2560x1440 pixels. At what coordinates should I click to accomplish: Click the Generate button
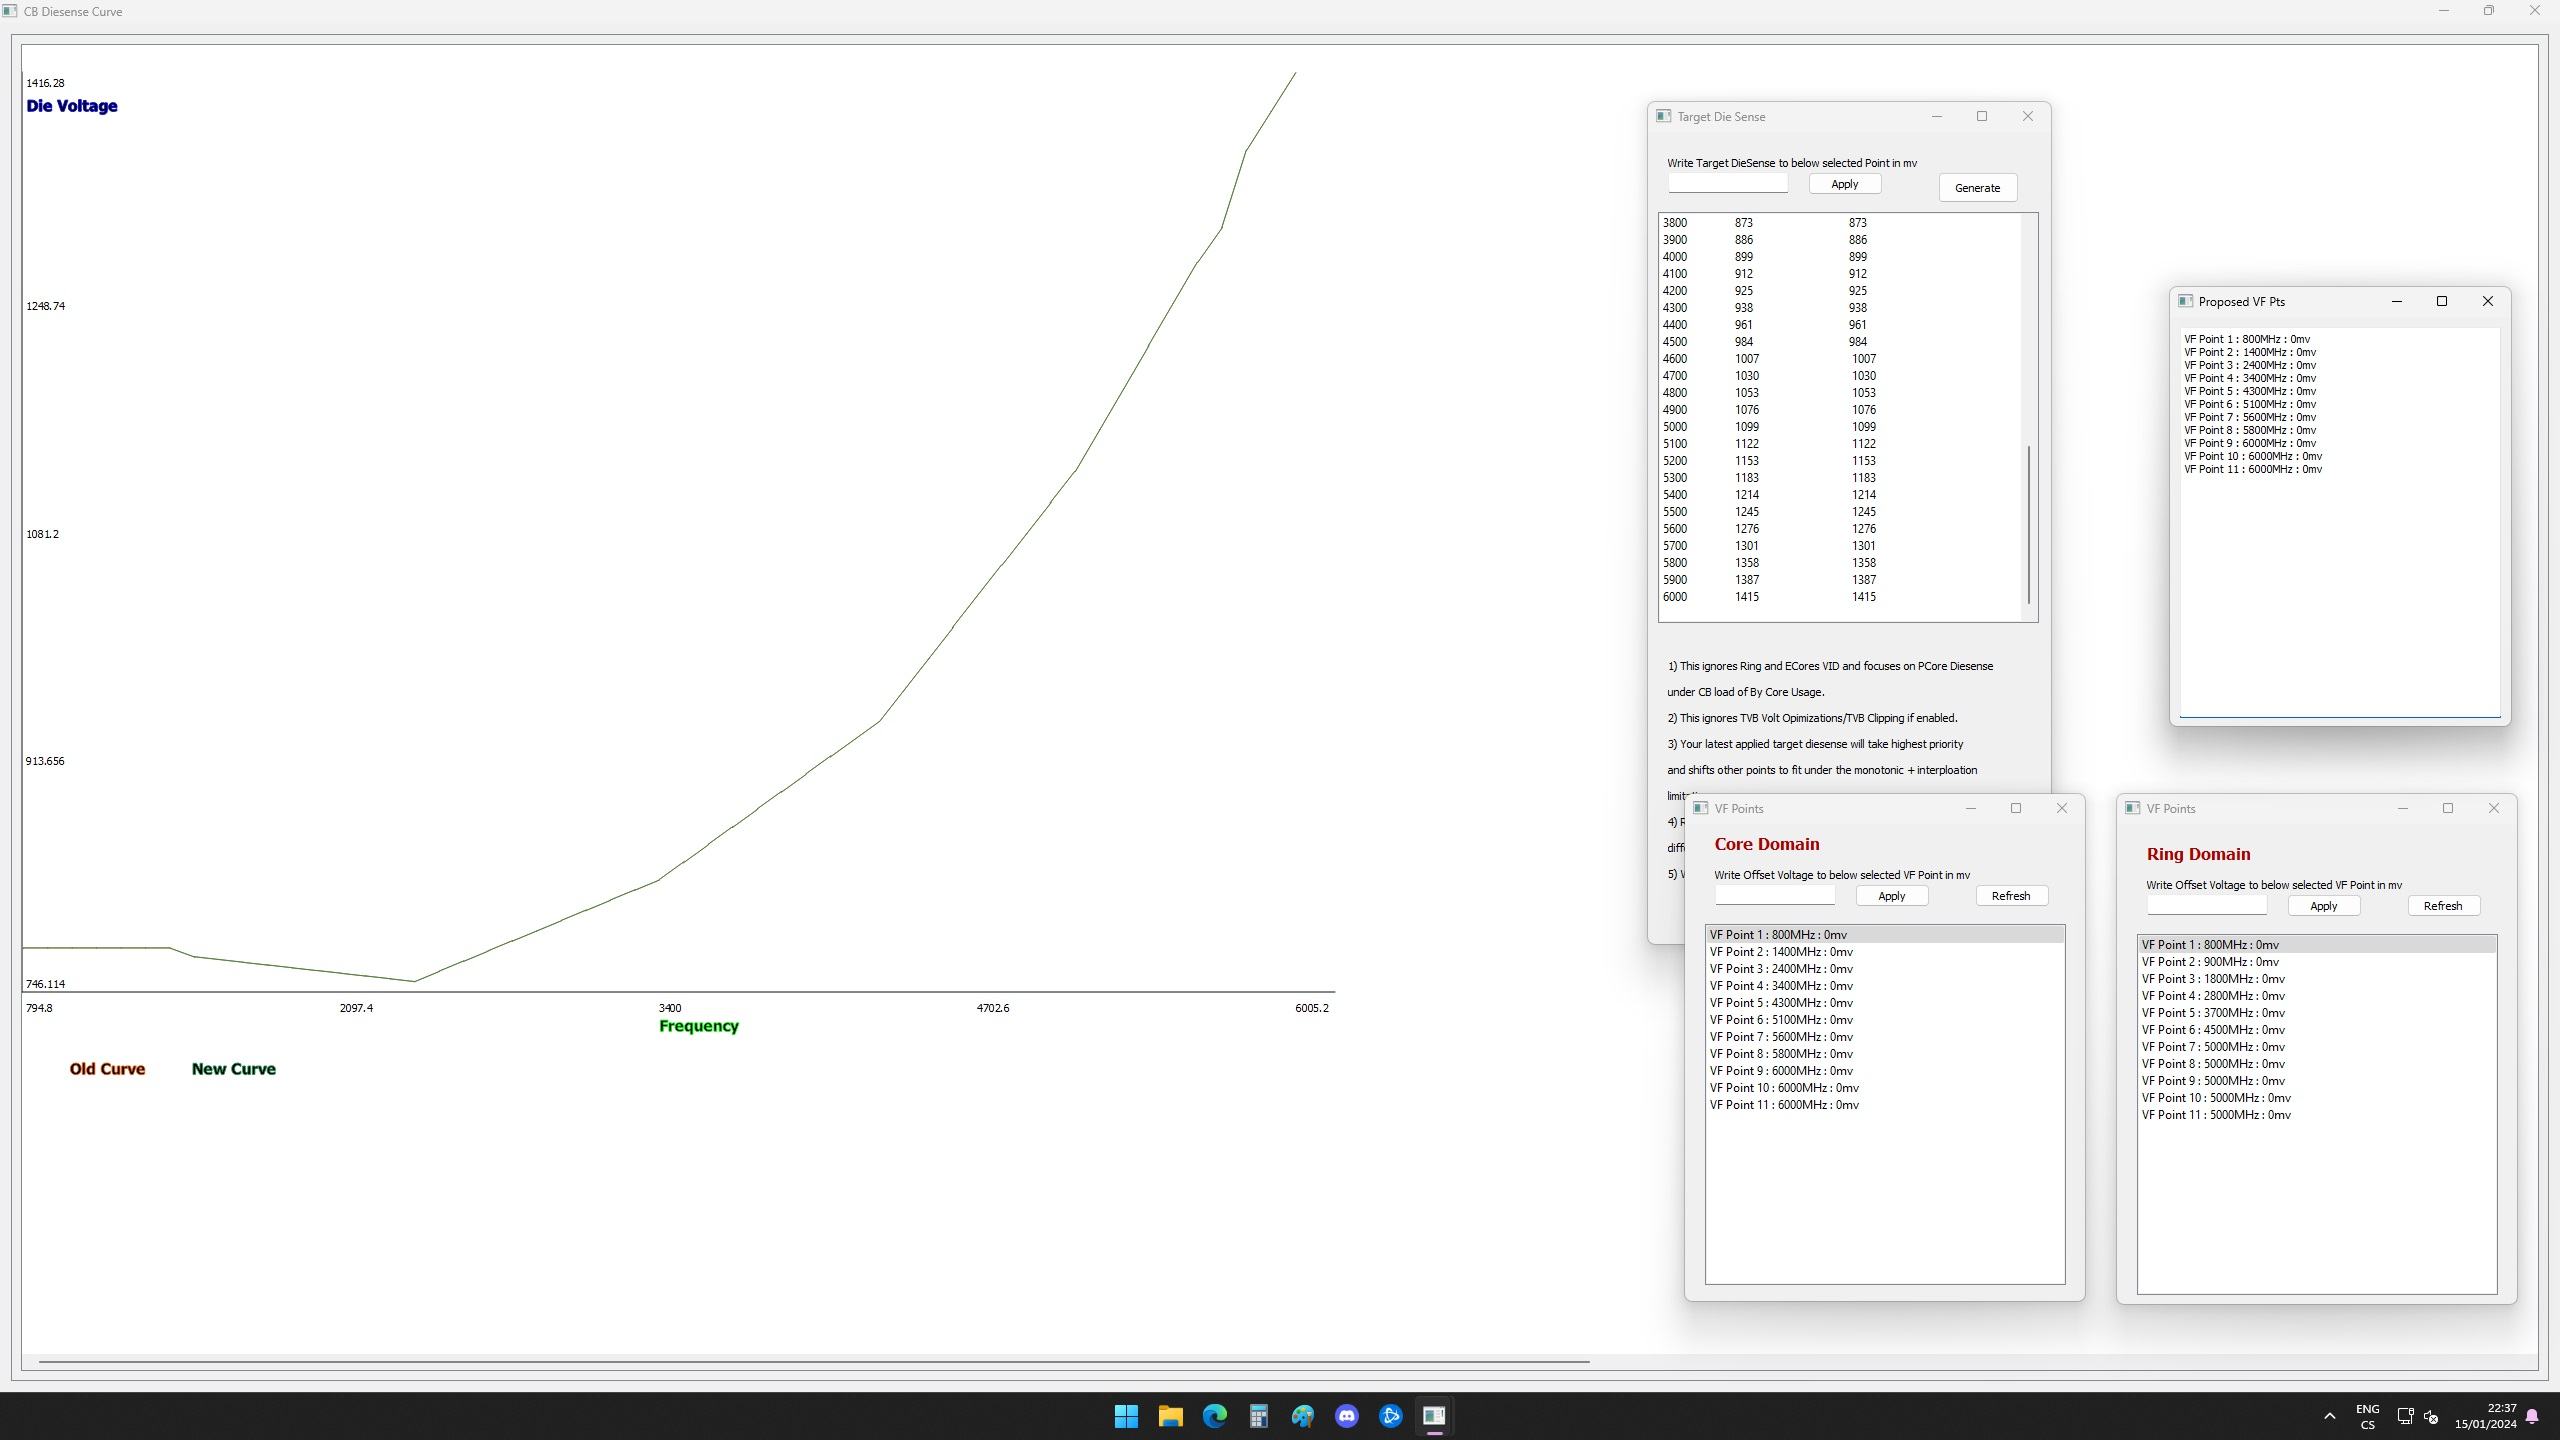point(1977,188)
